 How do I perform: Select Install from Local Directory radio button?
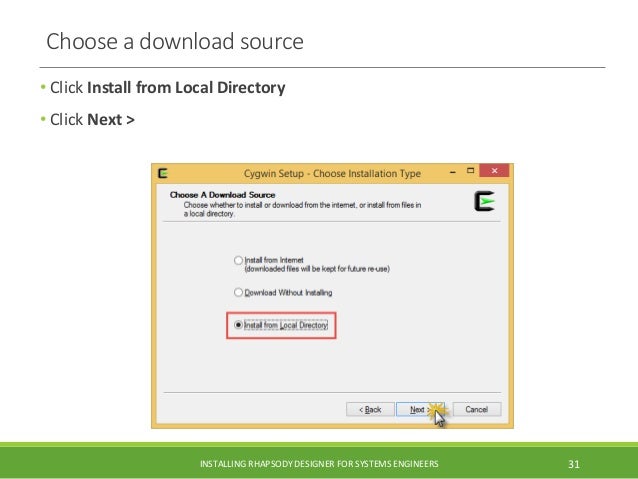[x=238, y=325]
